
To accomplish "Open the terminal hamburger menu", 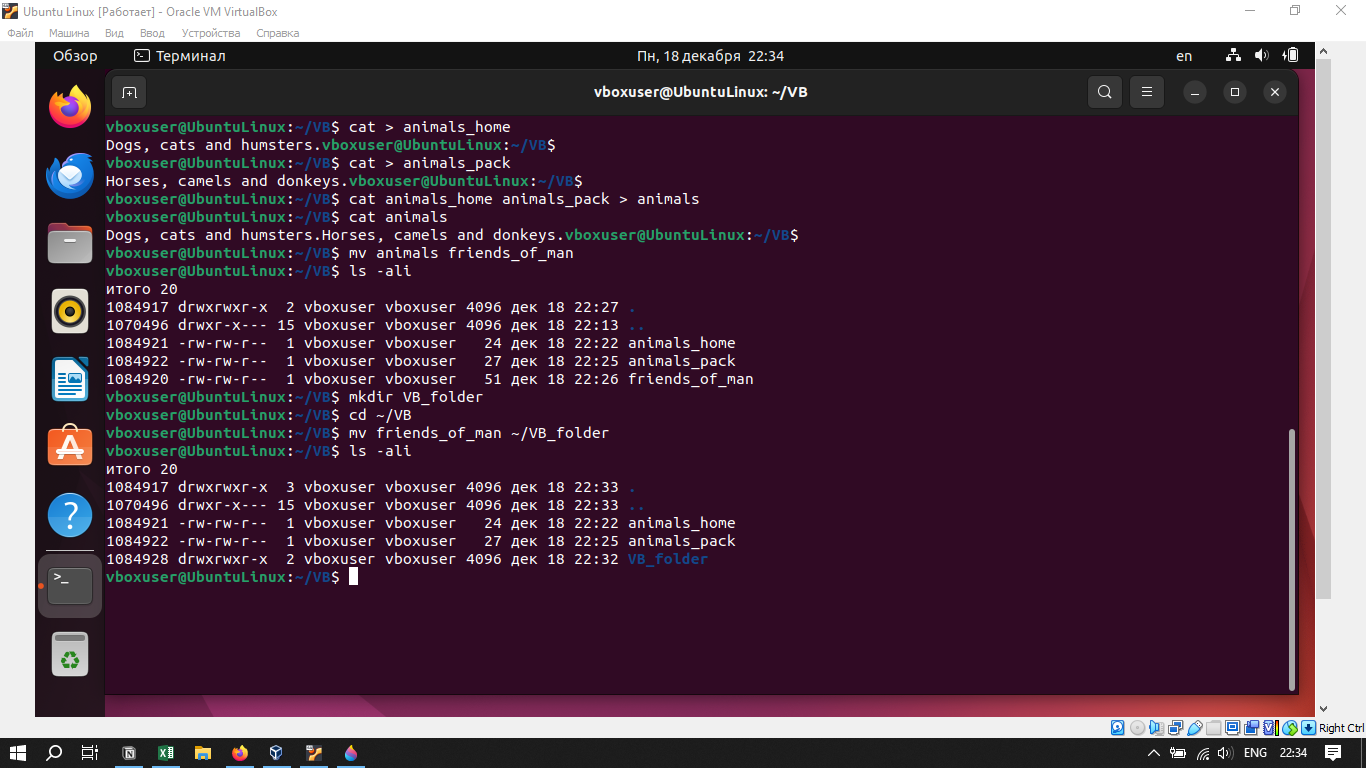I will (1147, 92).
